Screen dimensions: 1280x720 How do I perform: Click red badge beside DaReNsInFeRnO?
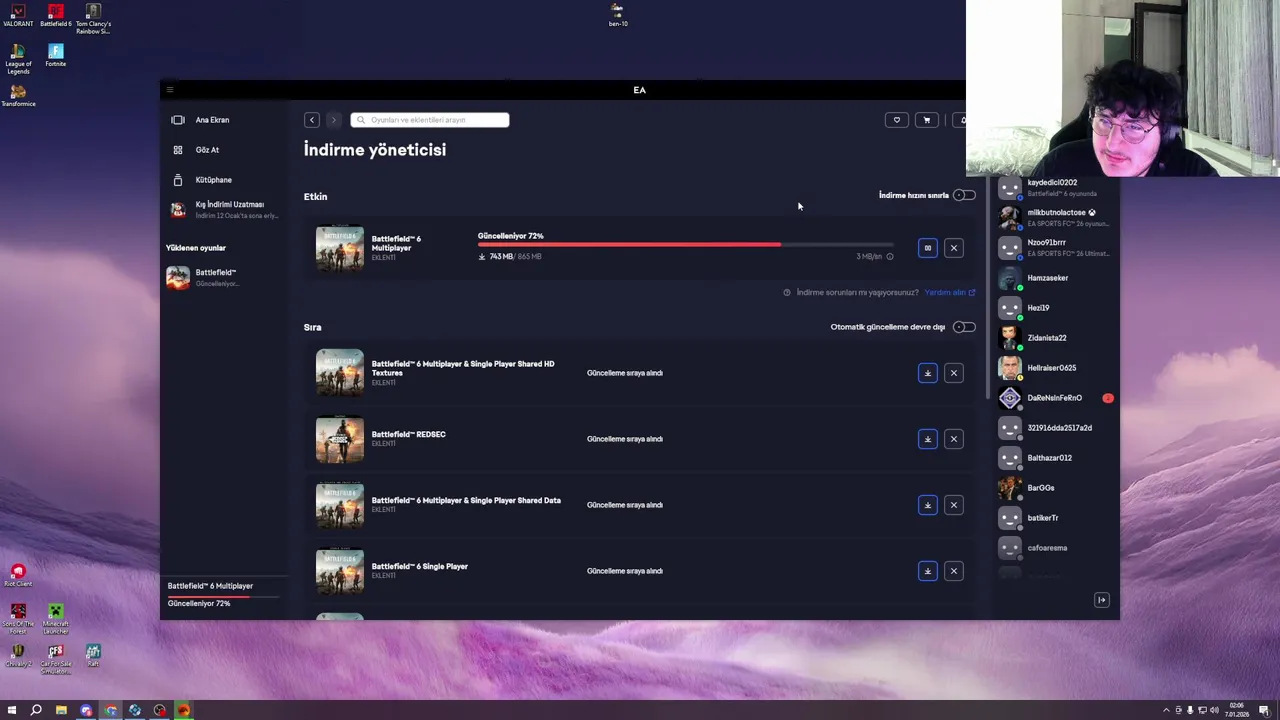click(x=1108, y=398)
